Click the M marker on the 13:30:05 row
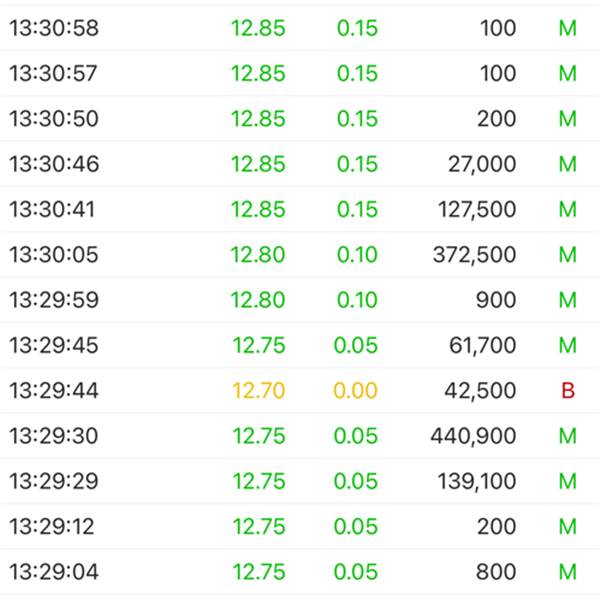The height and width of the screenshot is (600, 600). pyautogui.click(x=568, y=254)
